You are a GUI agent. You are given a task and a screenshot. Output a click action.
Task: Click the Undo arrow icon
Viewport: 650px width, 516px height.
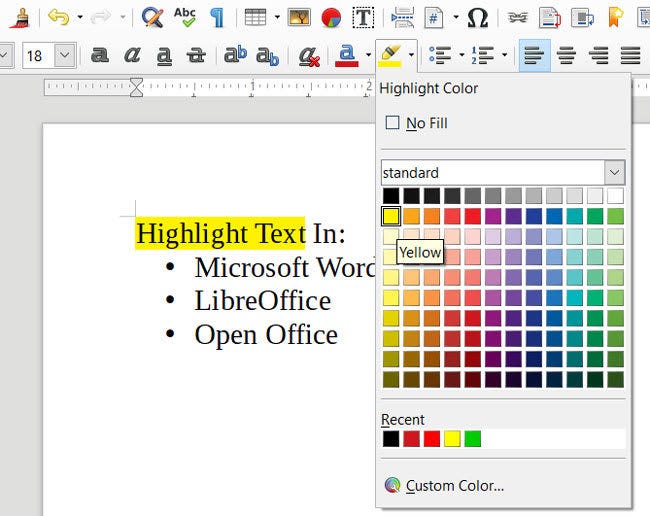point(58,17)
